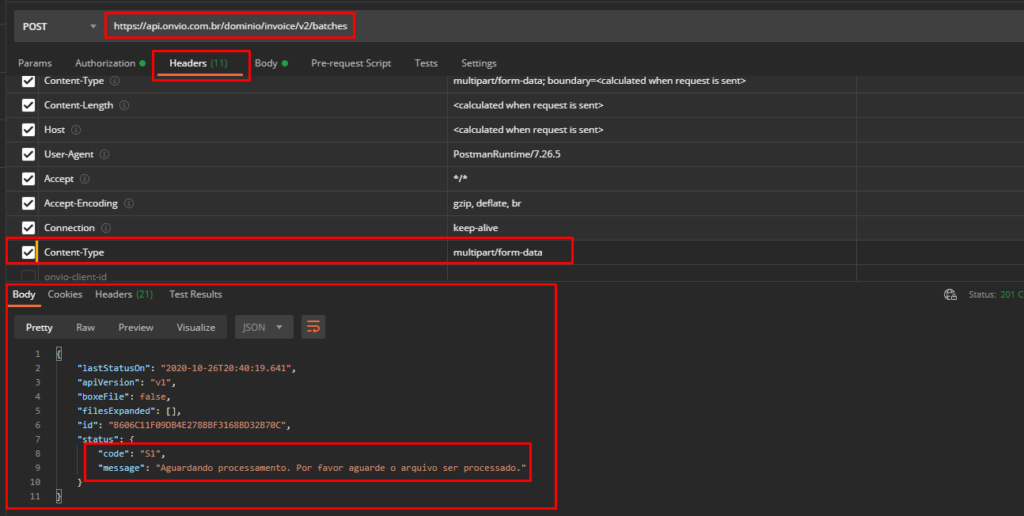
Task: Toggle response line wrap icon
Action: (x=313, y=327)
